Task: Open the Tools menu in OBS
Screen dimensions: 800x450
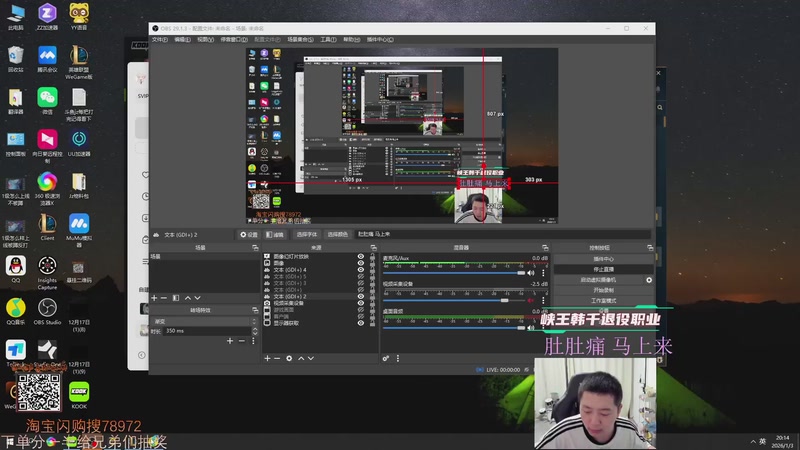Action: tap(328, 40)
